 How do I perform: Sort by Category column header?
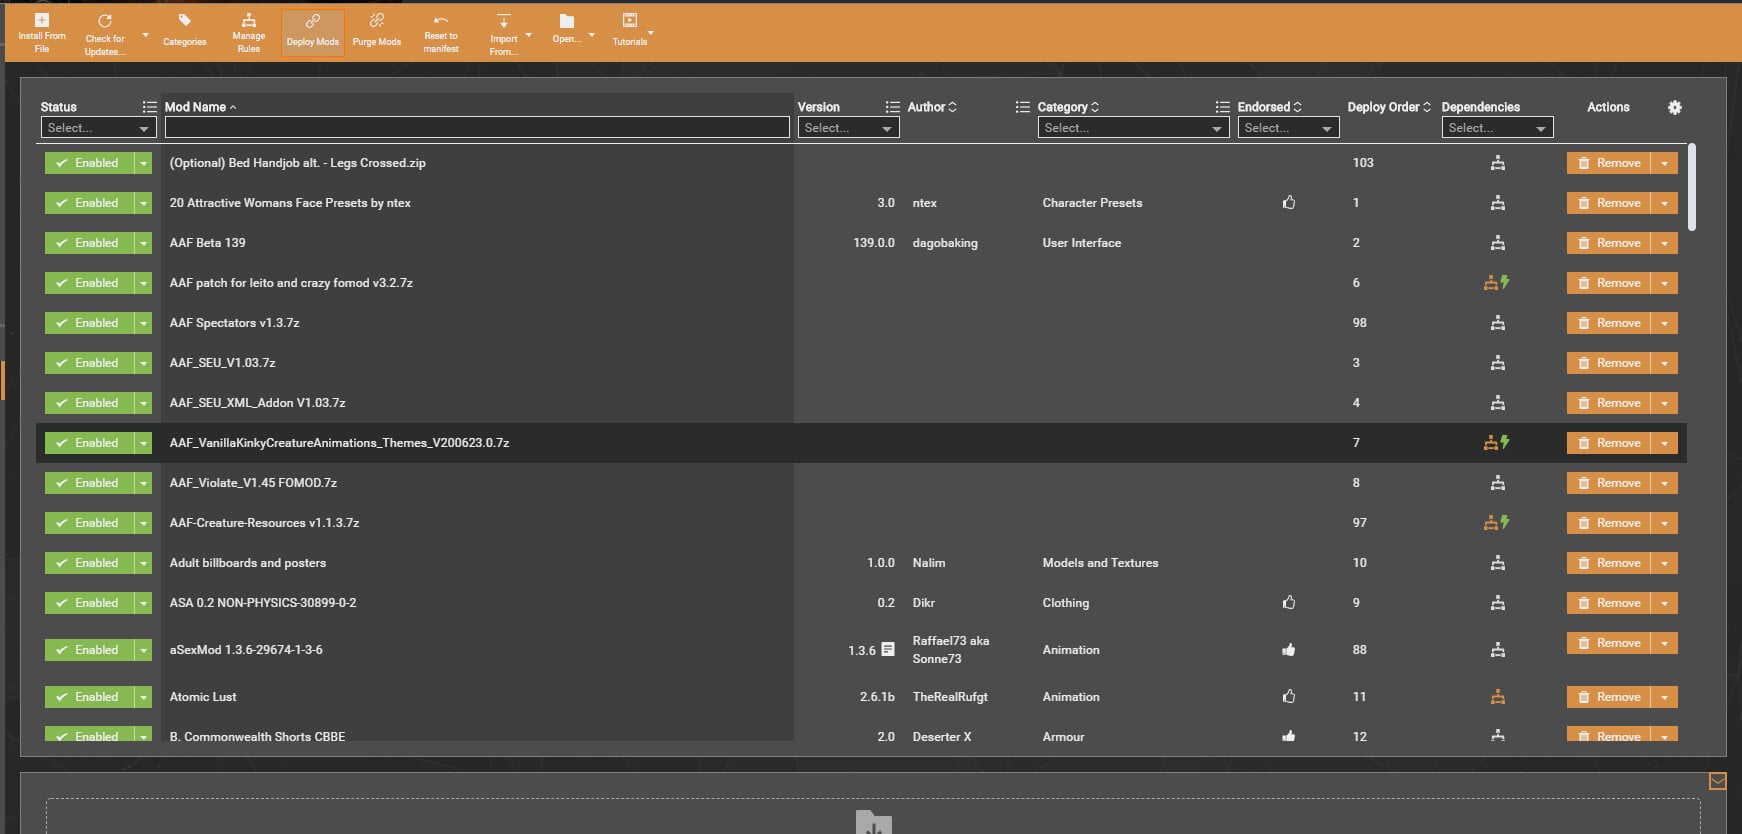pyautogui.click(x=1068, y=107)
